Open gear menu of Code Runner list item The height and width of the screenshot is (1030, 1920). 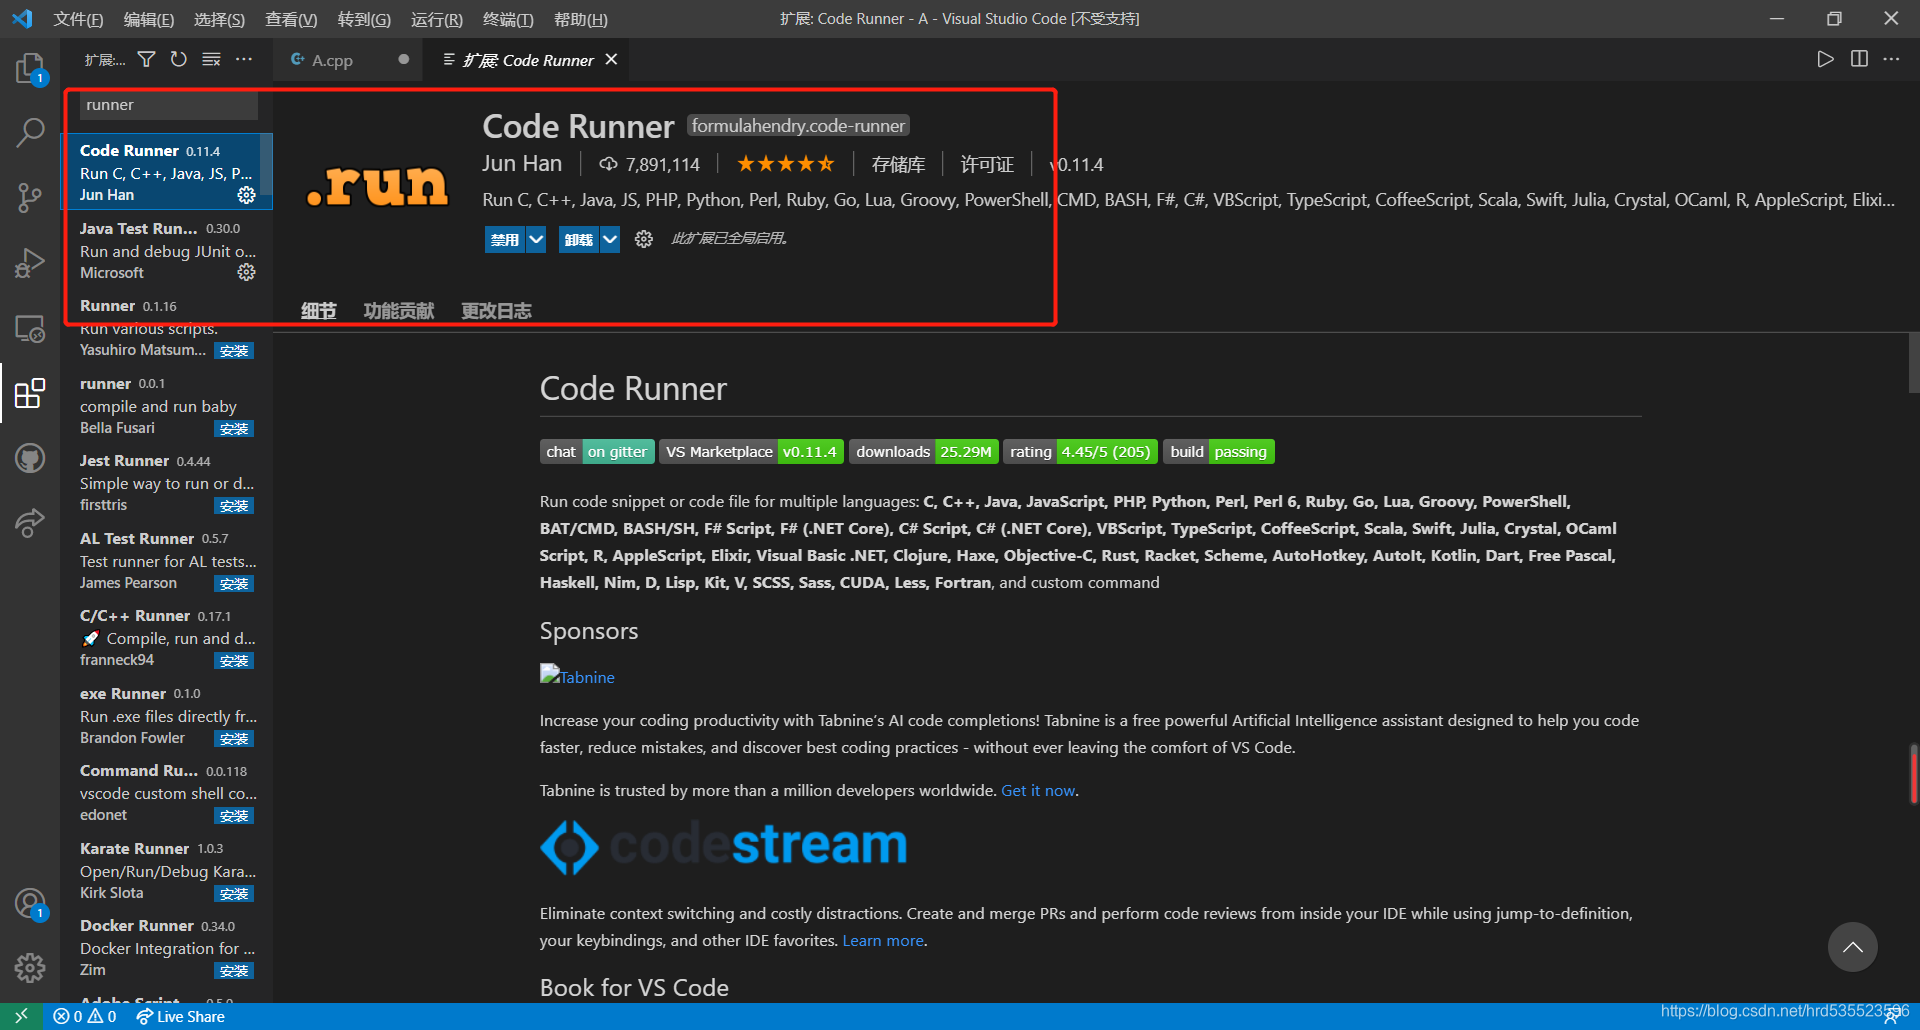tap(246, 195)
